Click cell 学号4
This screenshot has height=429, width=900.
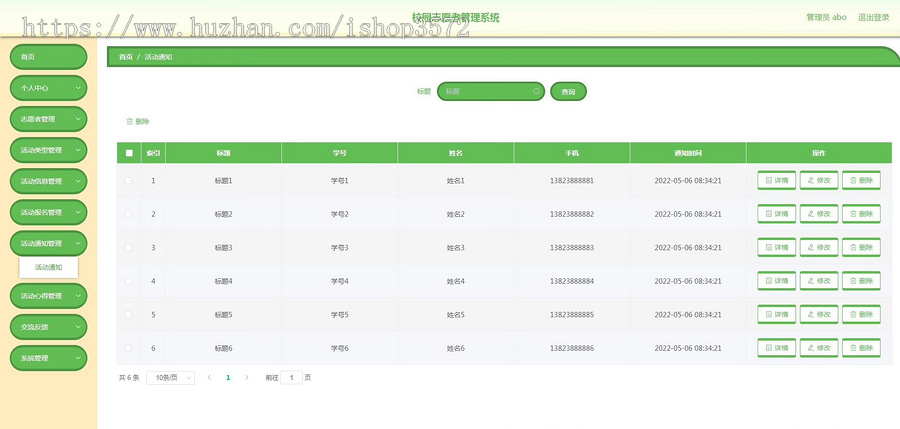[339, 281]
